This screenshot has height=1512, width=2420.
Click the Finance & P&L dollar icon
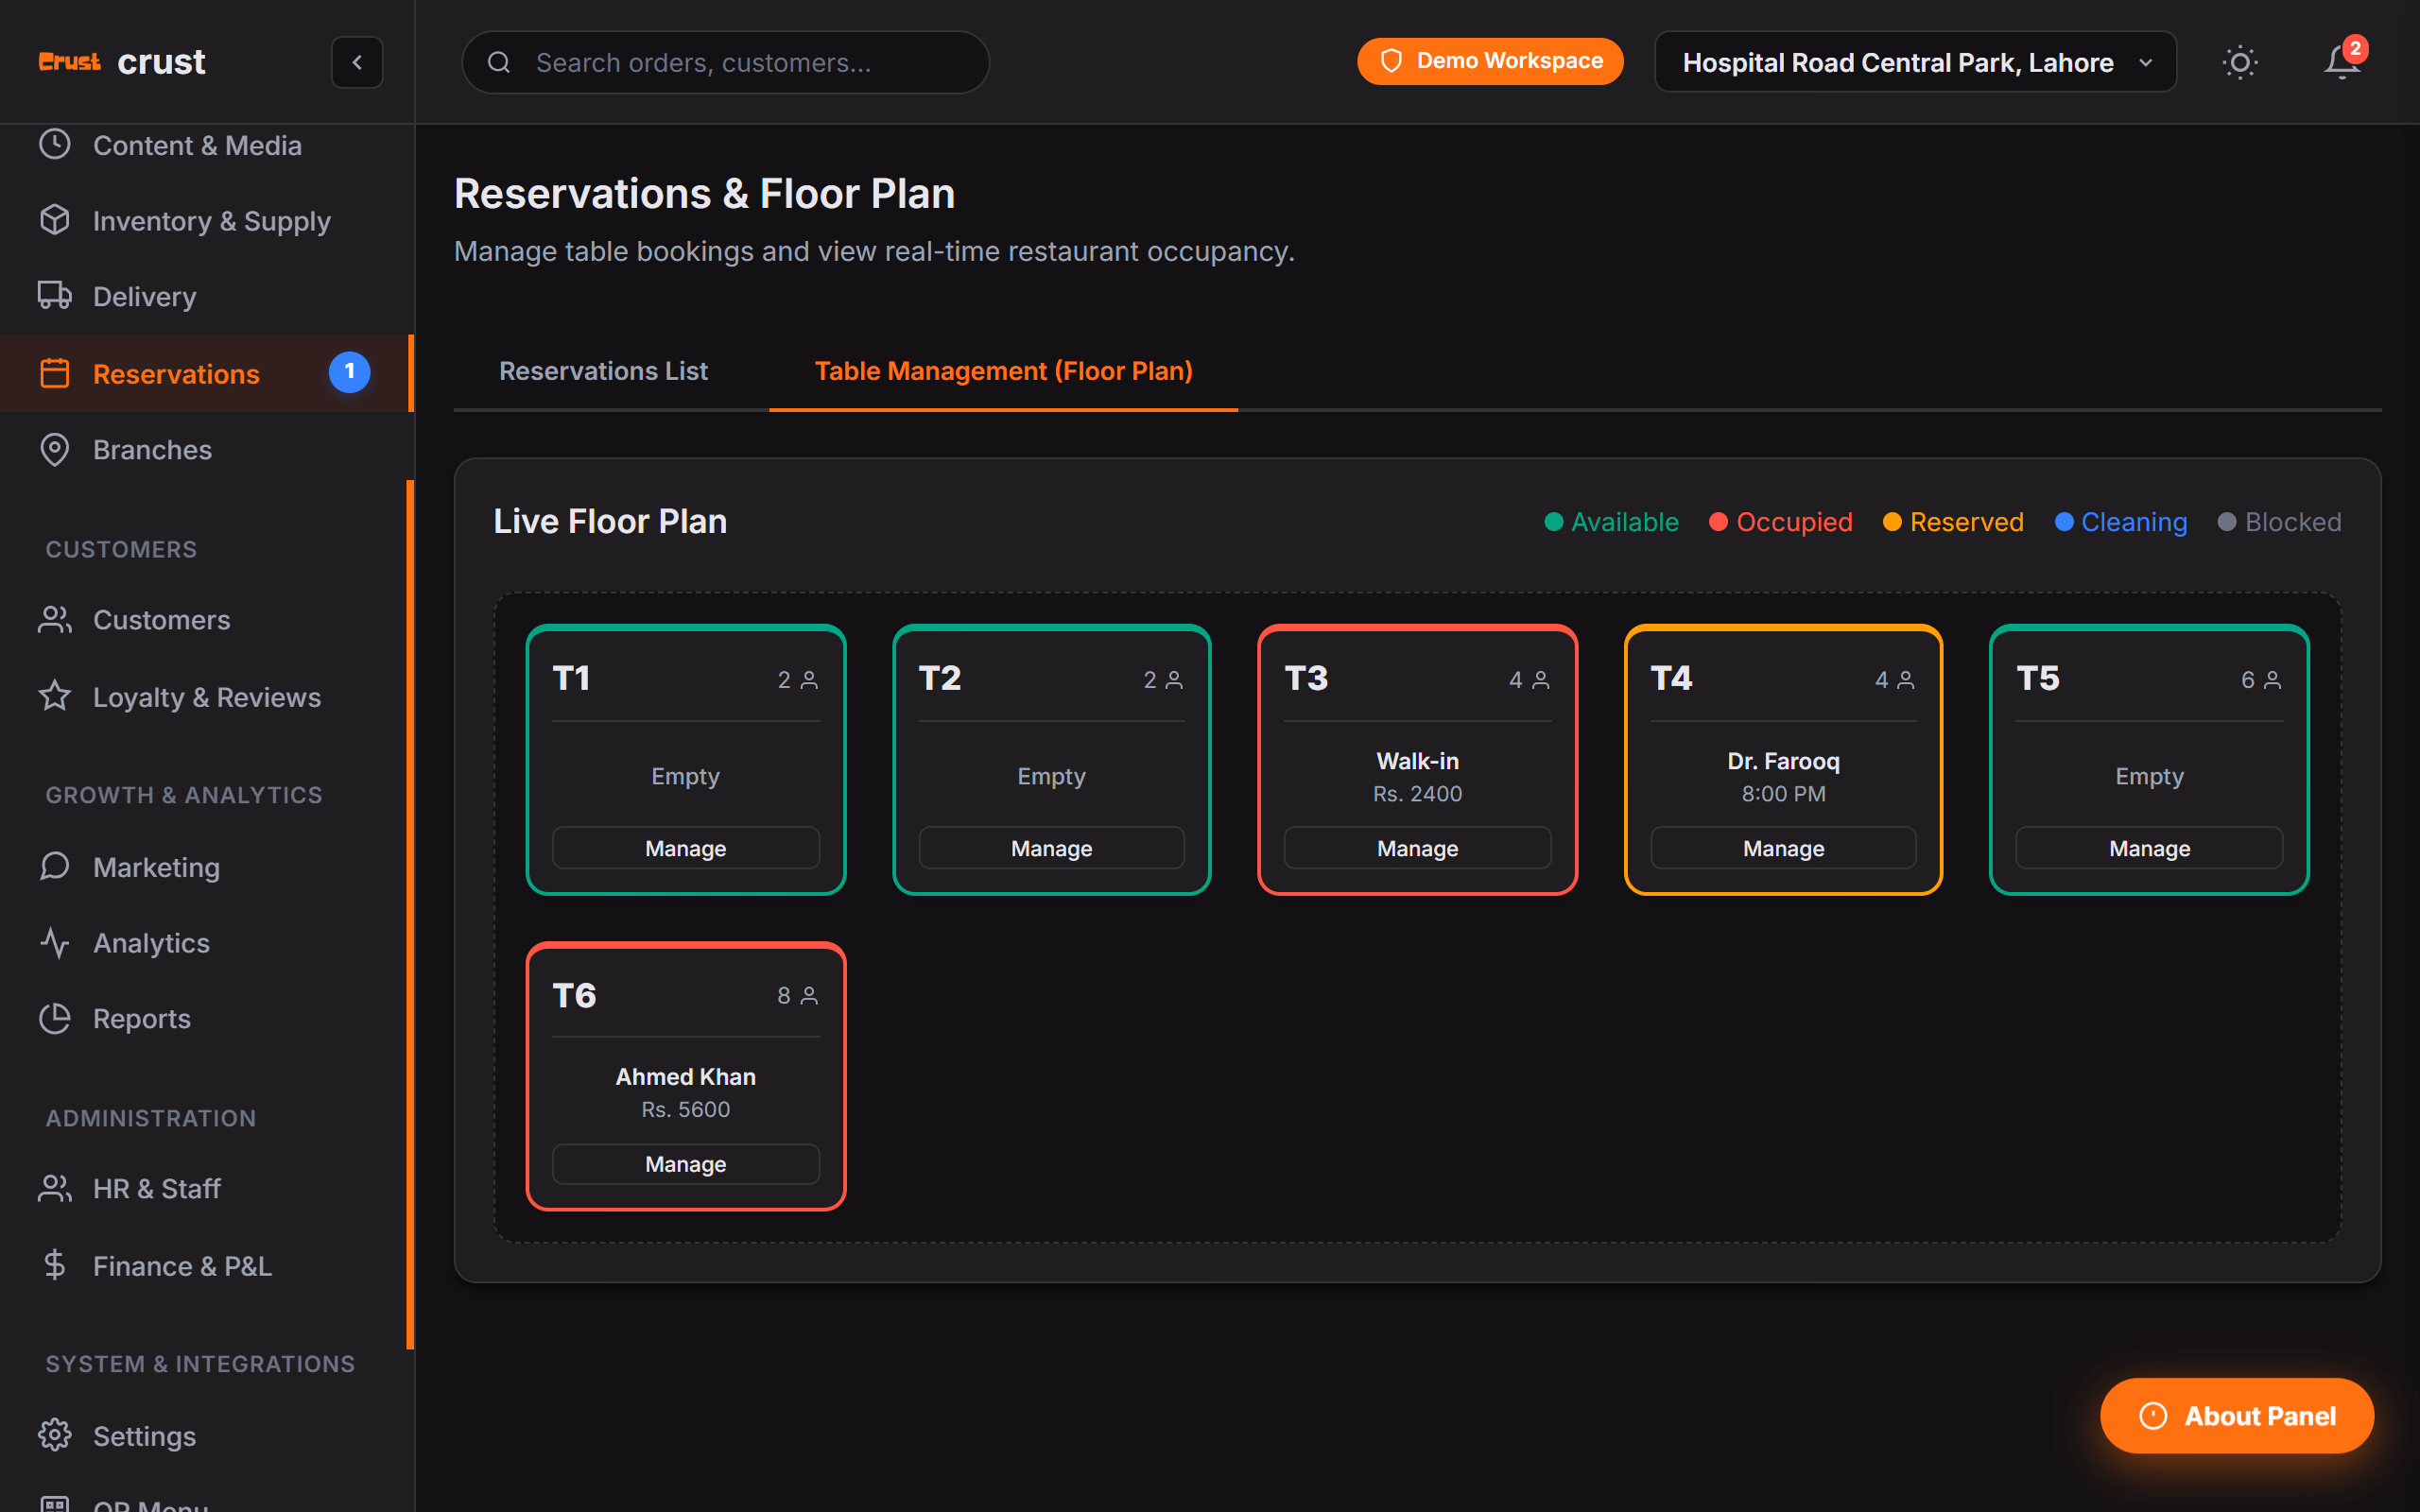click(55, 1265)
